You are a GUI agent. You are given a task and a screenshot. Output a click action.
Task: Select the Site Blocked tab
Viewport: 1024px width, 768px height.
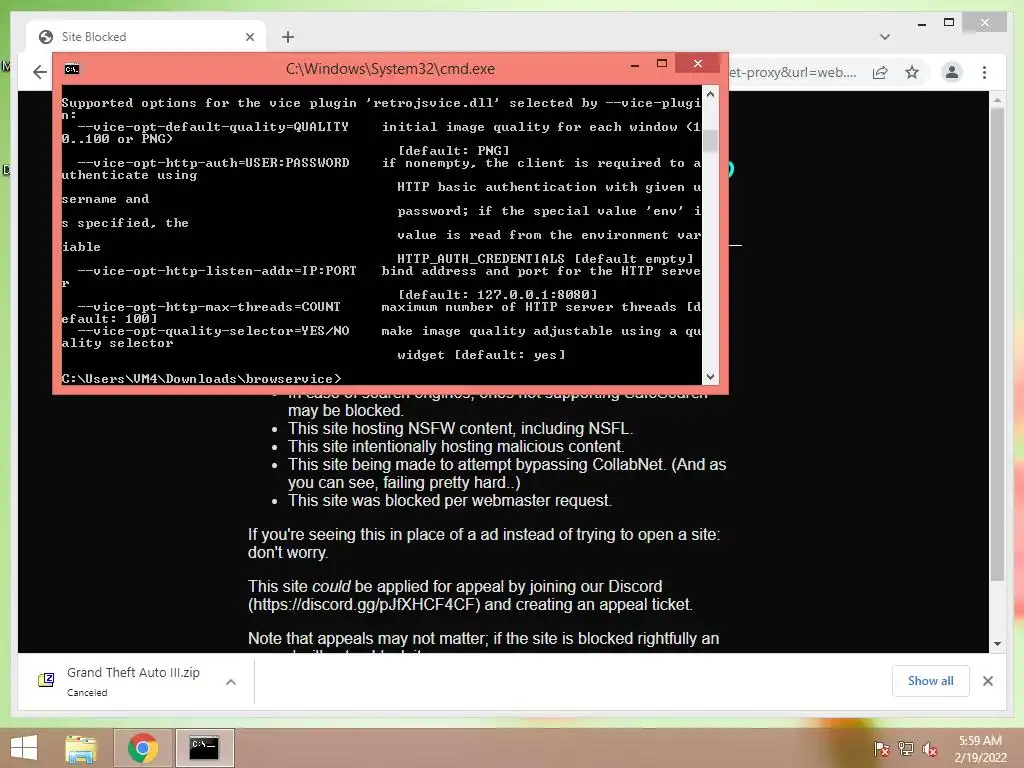coord(146,37)
